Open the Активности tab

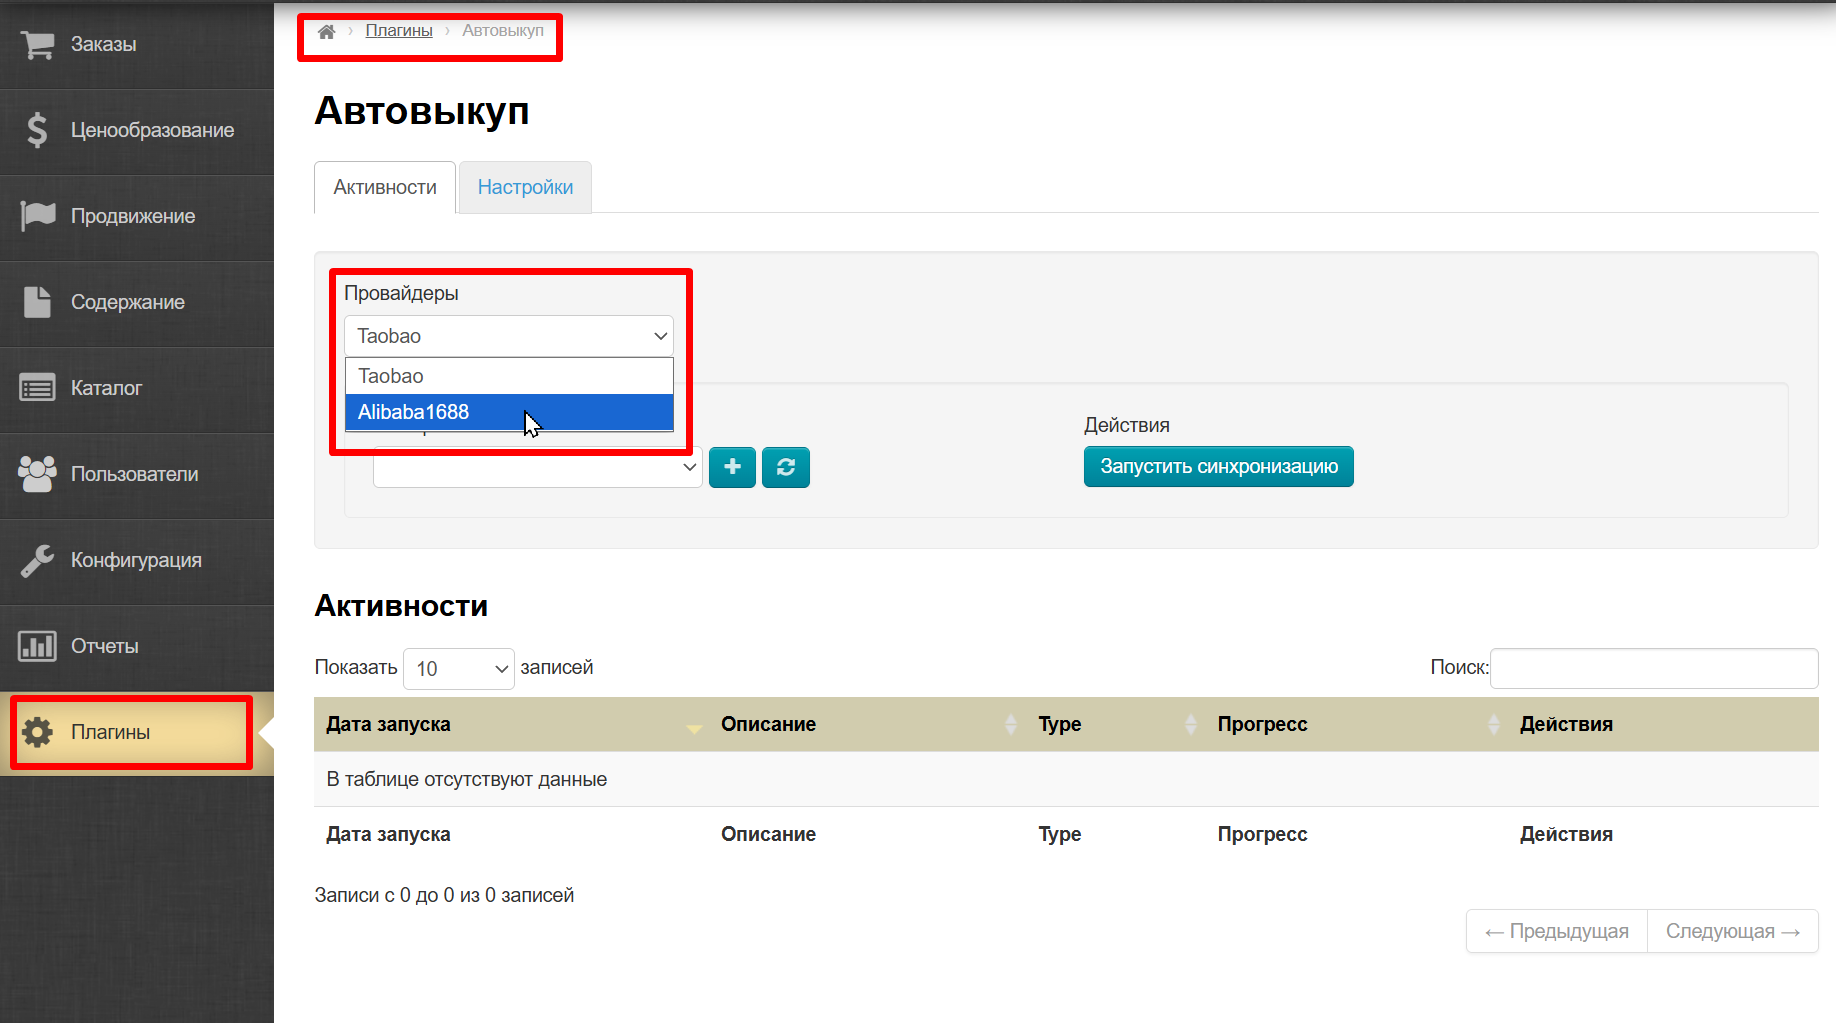pyautogui.click(x=385, y=187)
